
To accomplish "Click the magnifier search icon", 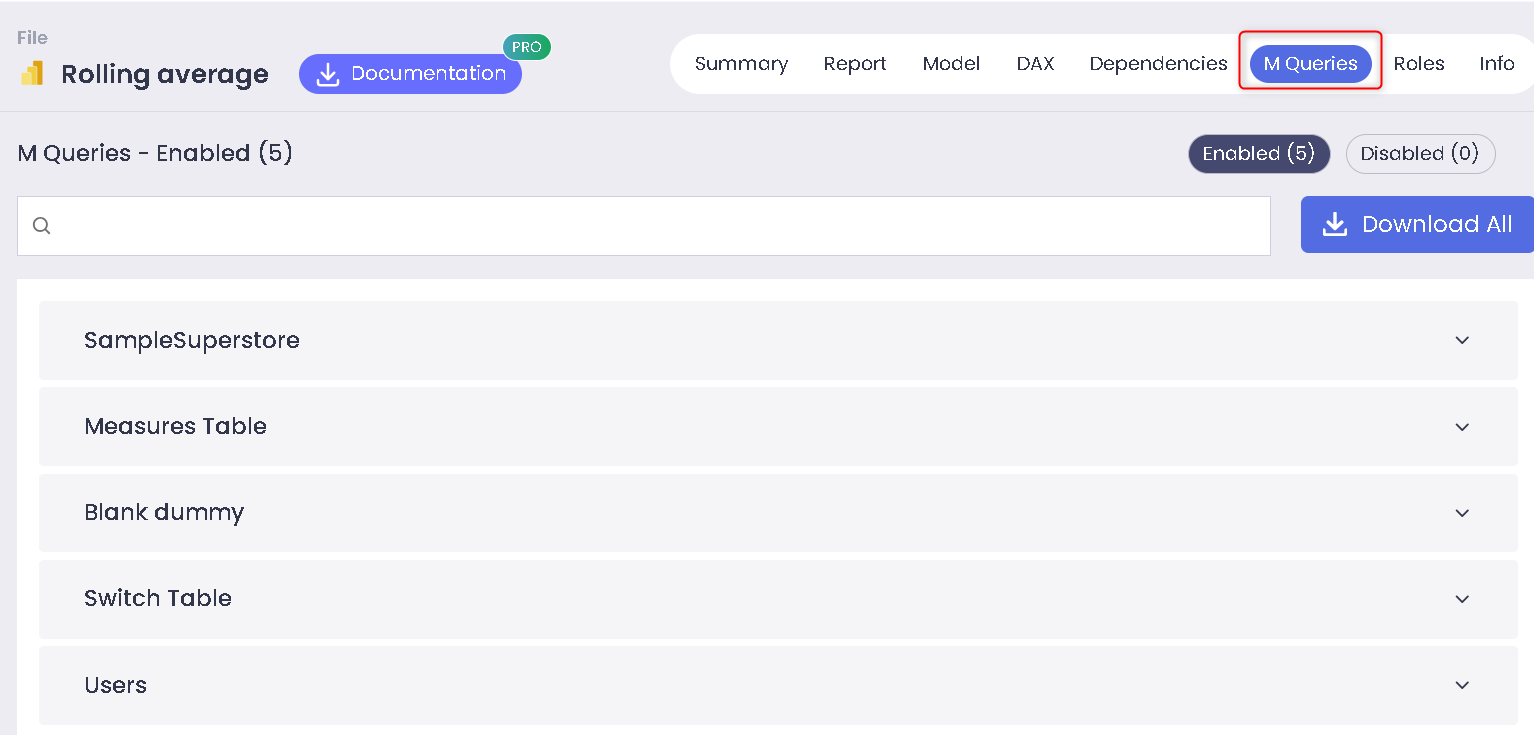I will click(41, 226).
